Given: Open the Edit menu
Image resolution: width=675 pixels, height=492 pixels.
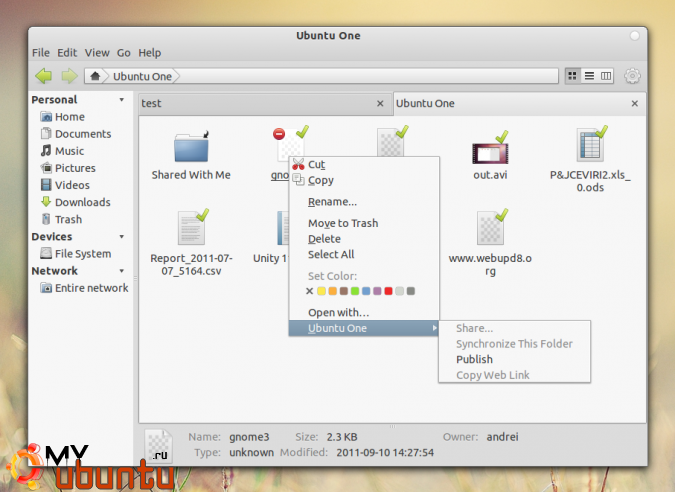Looking at the screenshot, I should coord(67,53).
